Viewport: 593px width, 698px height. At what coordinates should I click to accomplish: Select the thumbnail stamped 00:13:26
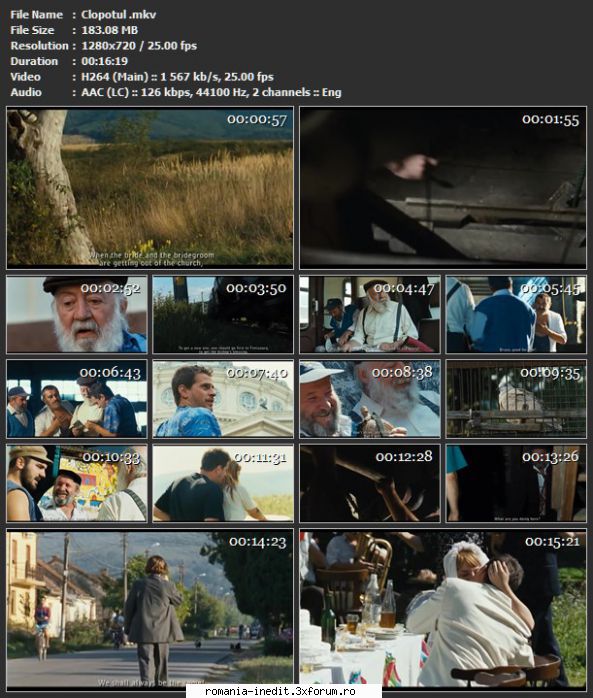pos(516,483)
